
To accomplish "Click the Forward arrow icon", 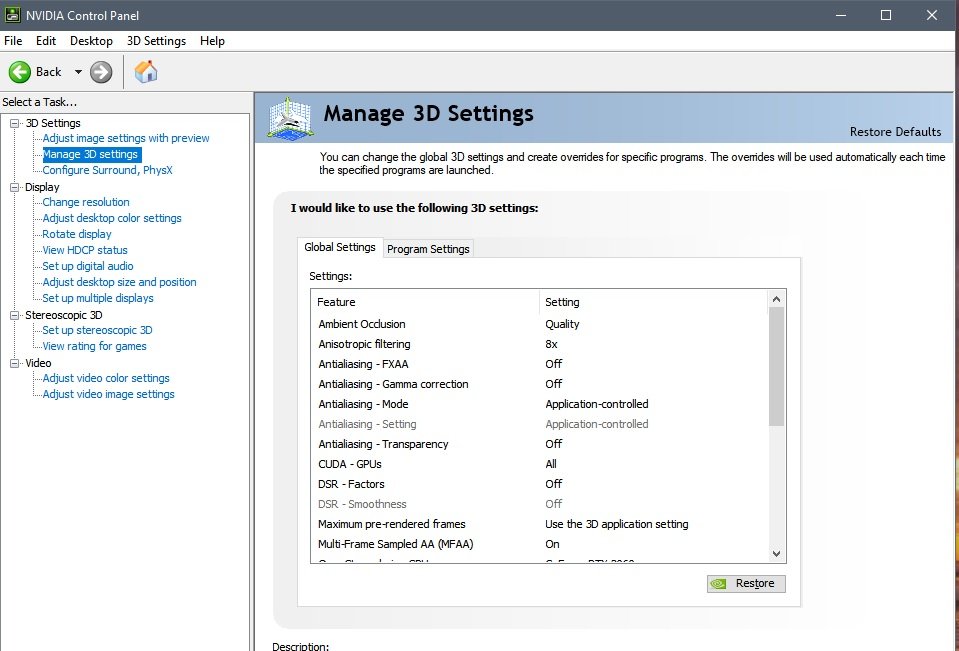I will click(x=101, y=72).
